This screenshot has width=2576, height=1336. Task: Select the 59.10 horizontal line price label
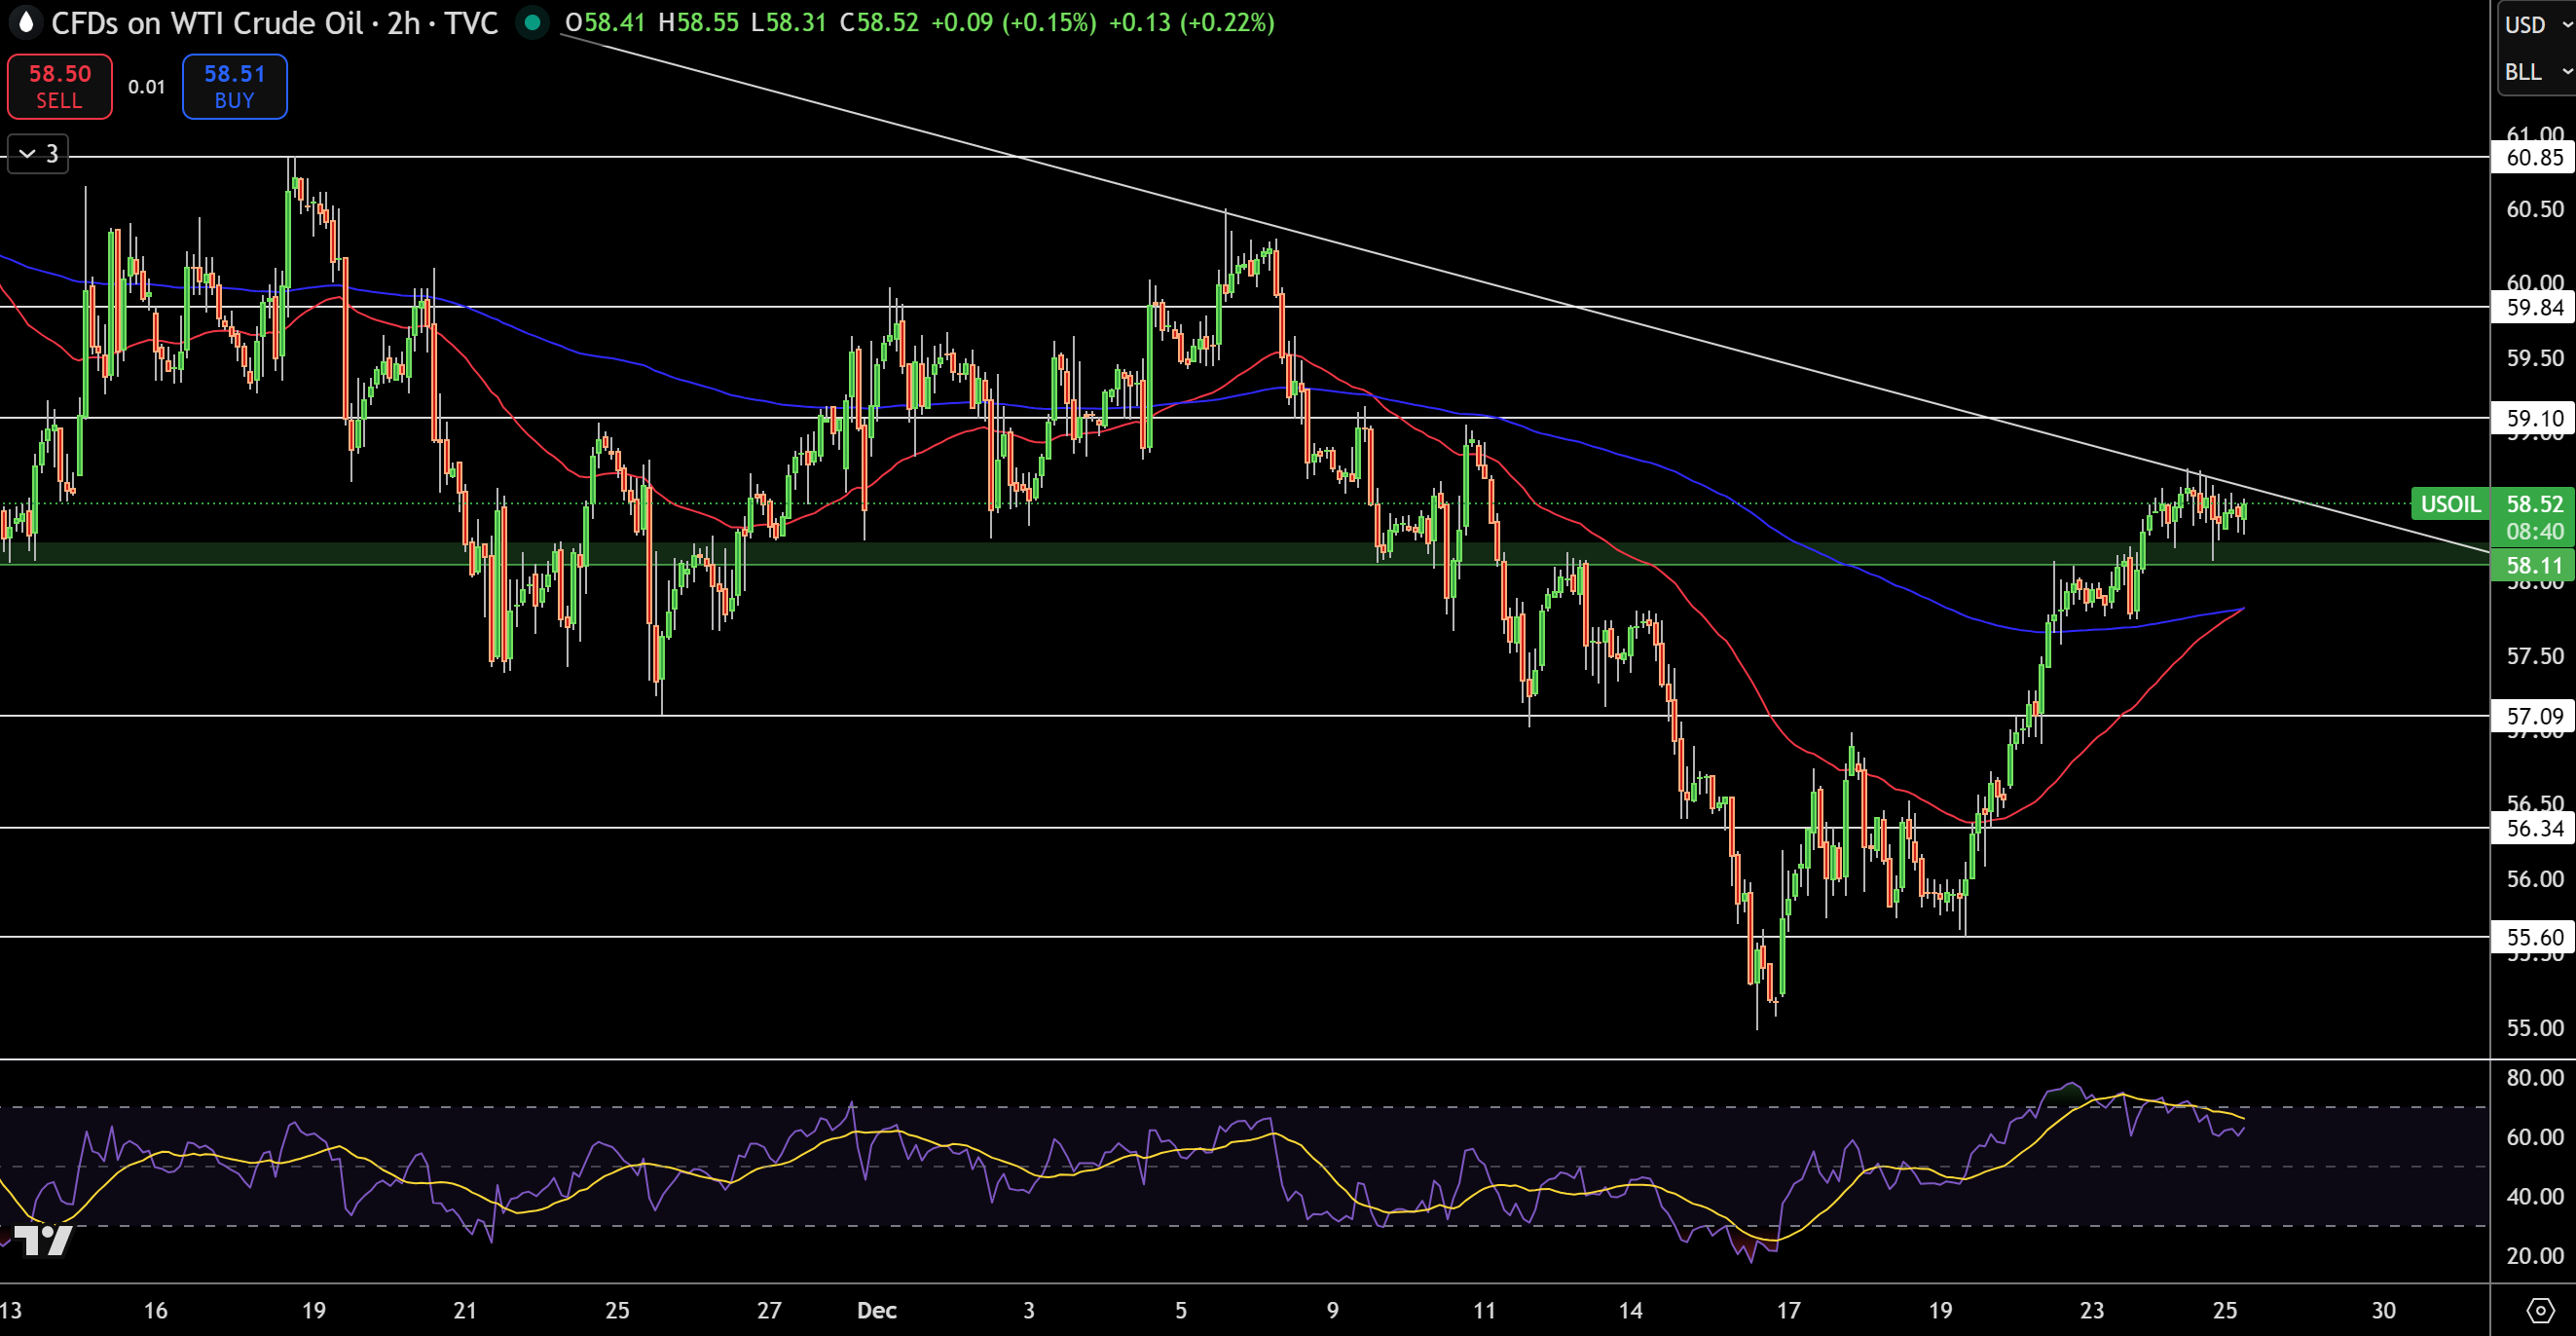click(x=2533, y=418)
